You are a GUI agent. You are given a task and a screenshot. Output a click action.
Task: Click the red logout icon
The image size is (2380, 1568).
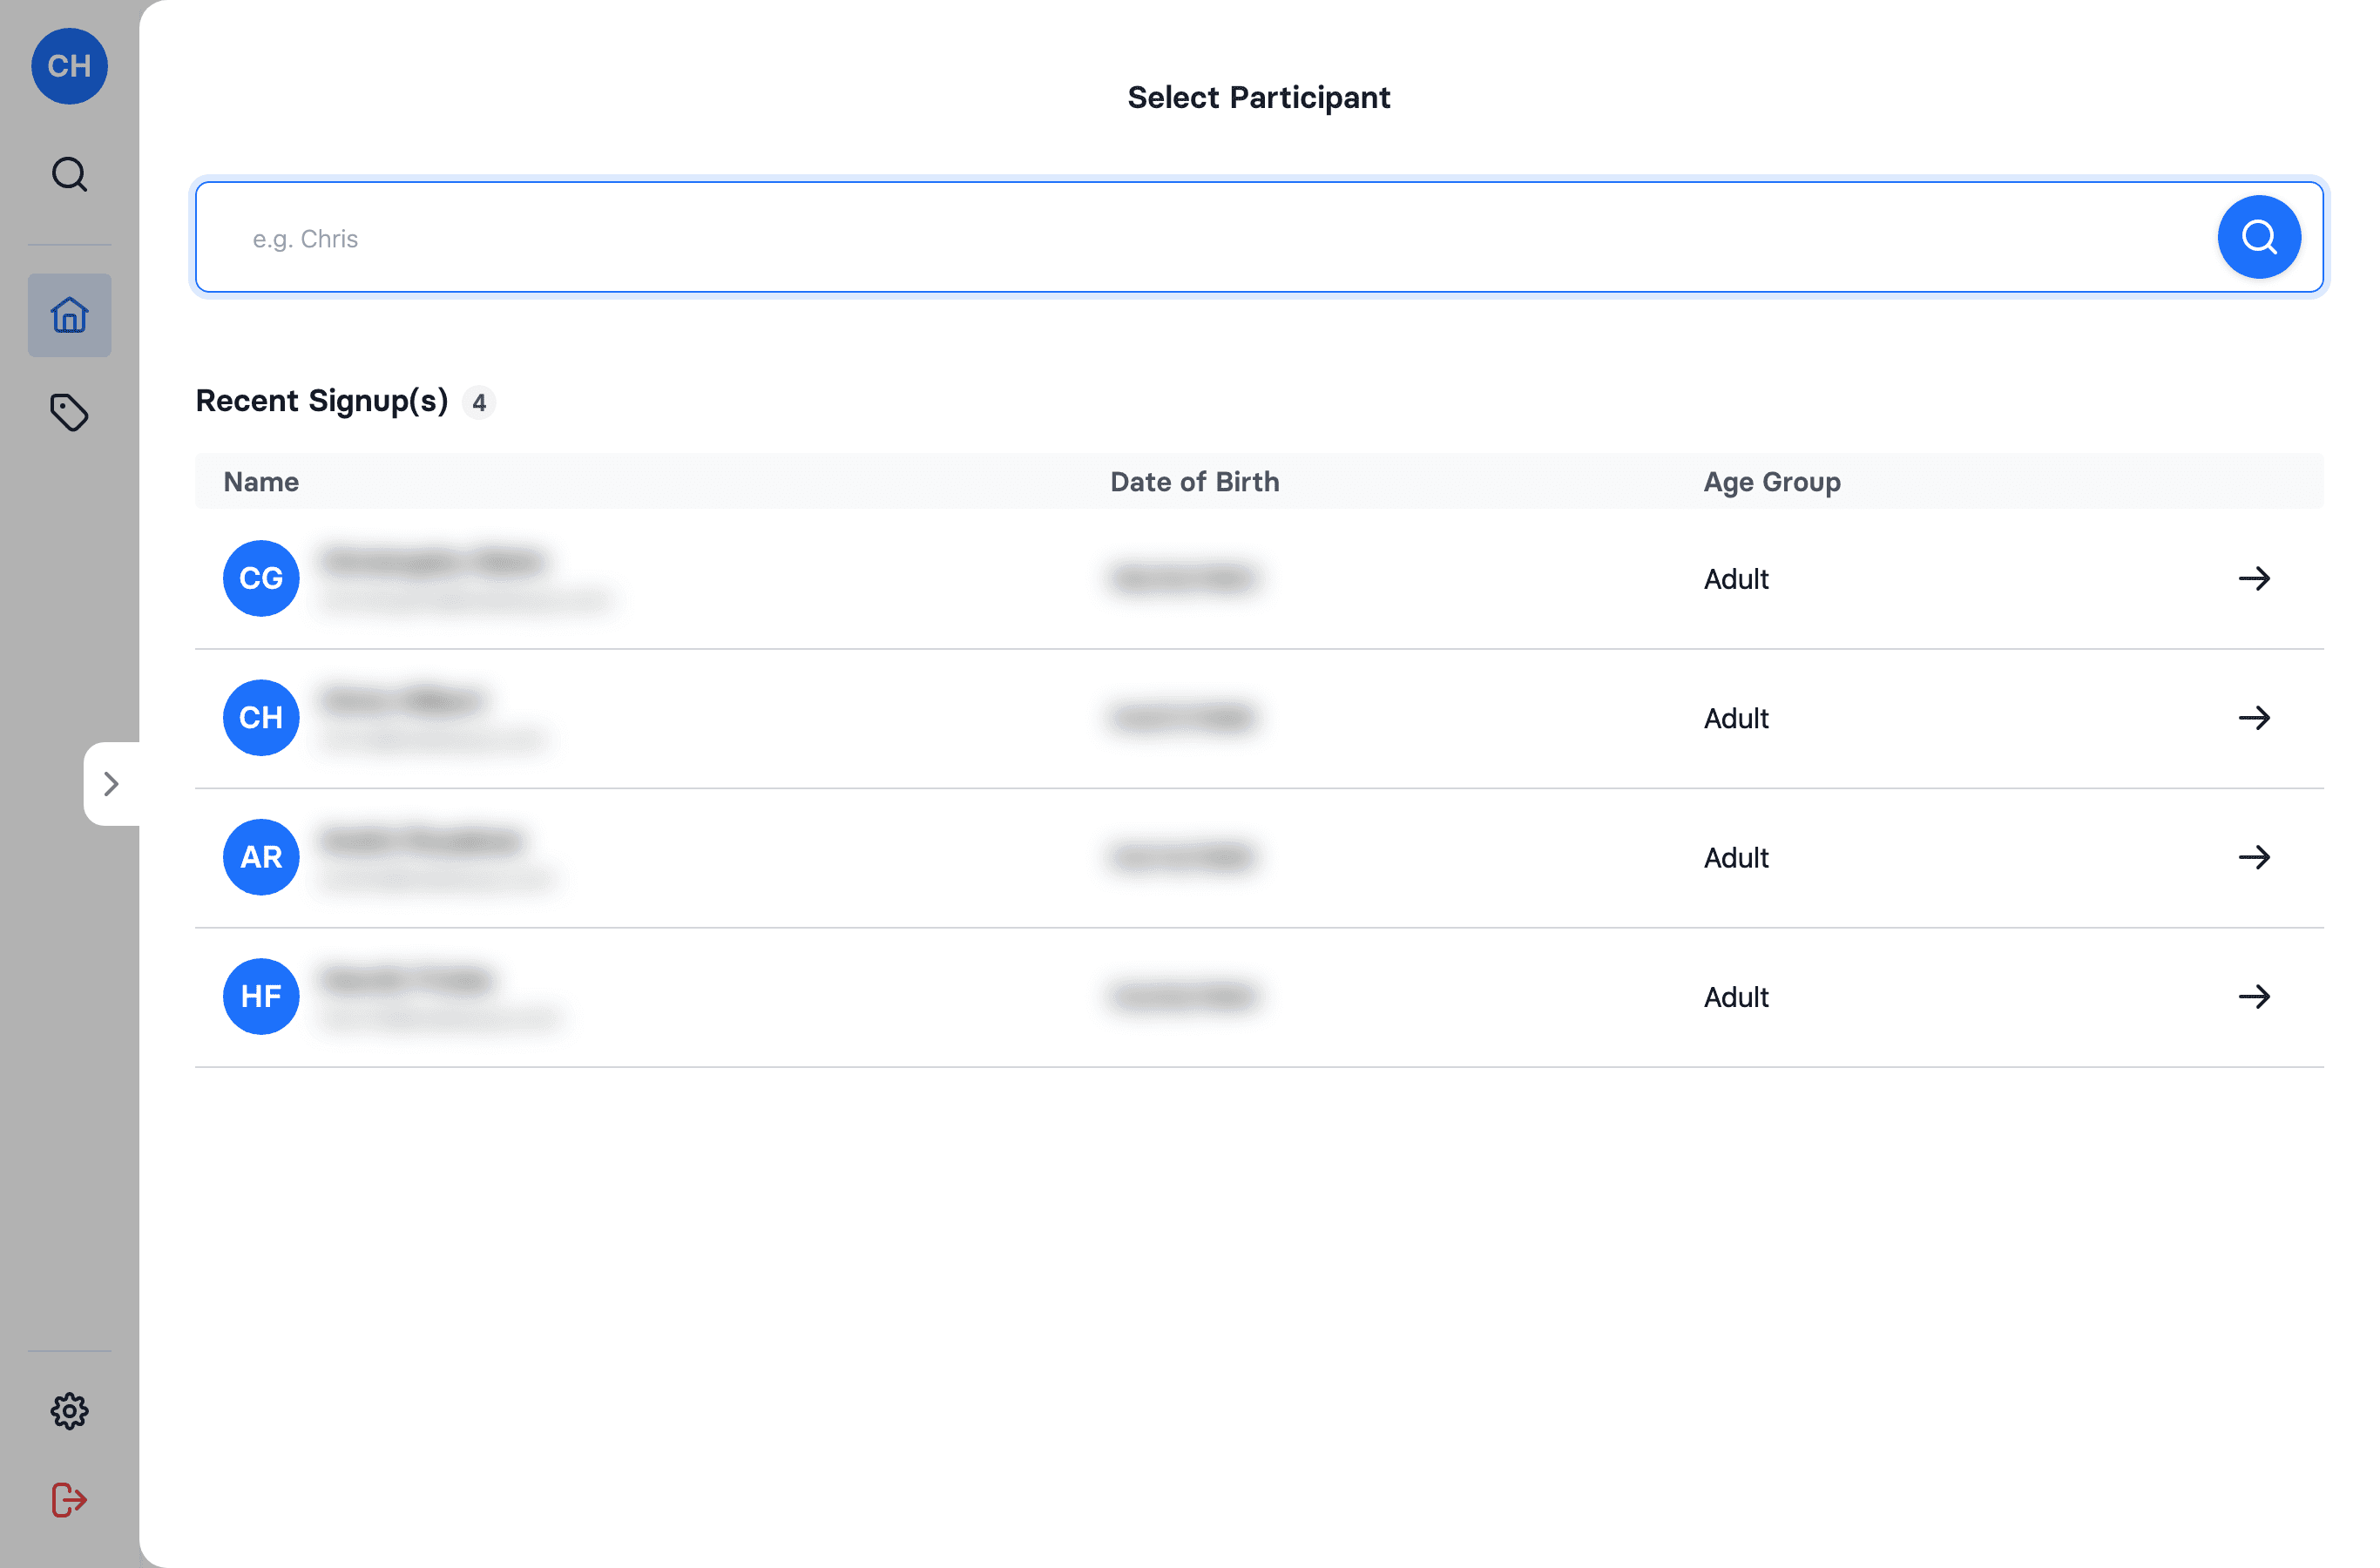coord(69,1500)
